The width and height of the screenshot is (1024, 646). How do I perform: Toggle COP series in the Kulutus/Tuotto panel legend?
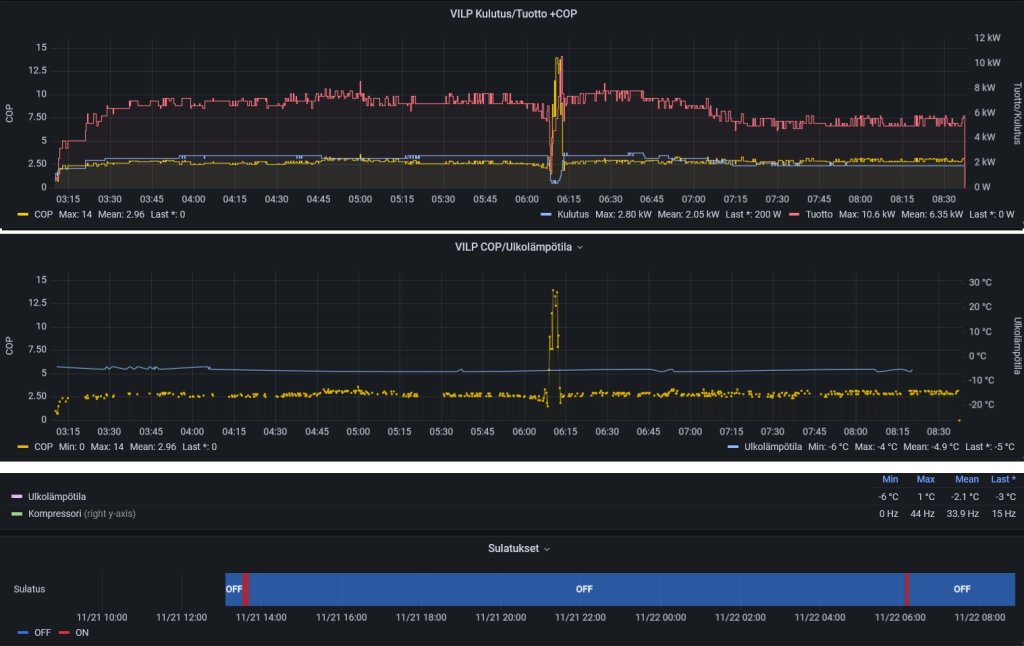pos(43,214)
